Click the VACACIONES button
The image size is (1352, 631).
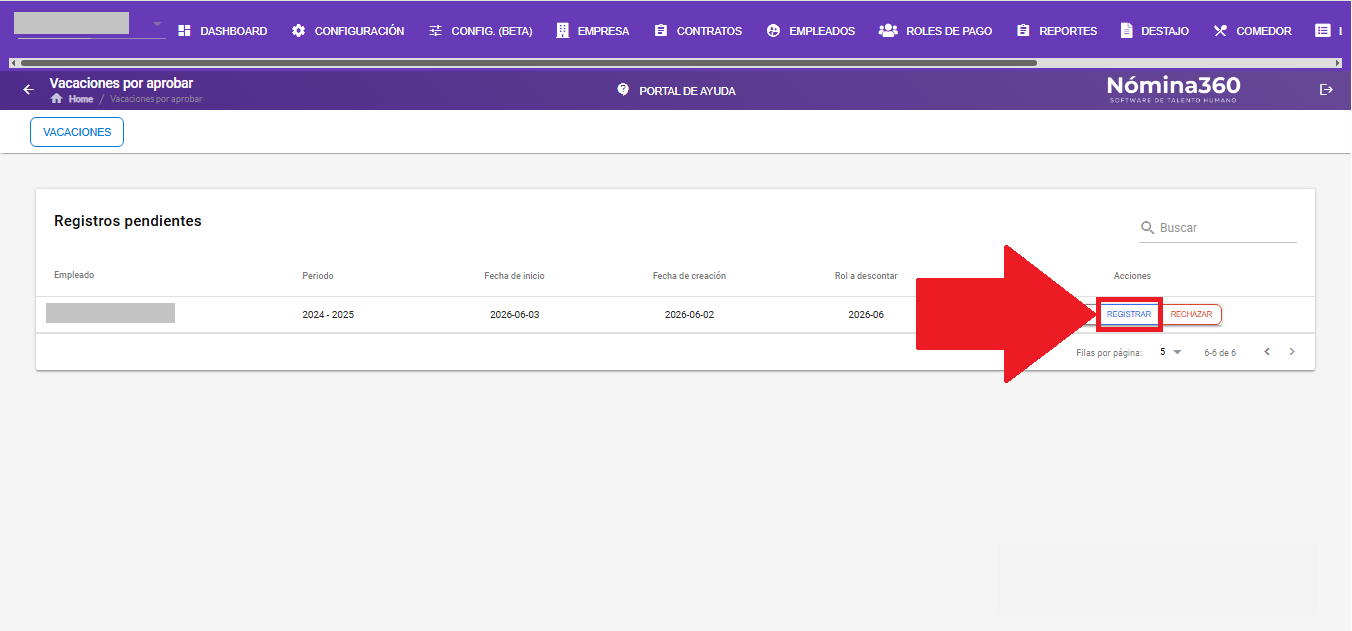pyautogui.click(x=77, y=132)
